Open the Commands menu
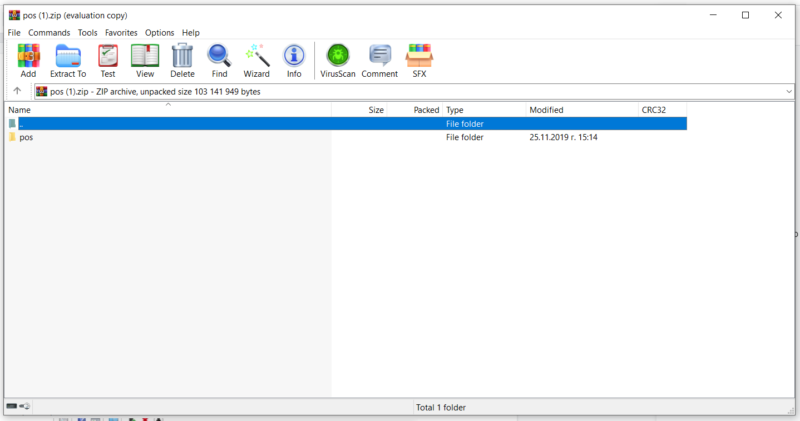 49,33
